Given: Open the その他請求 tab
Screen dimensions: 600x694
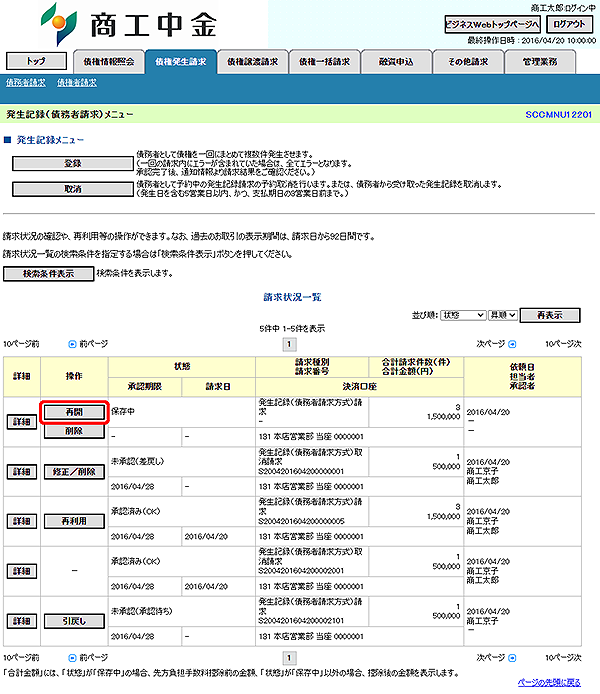Looking at the screenshot, I should coord(468,62).
